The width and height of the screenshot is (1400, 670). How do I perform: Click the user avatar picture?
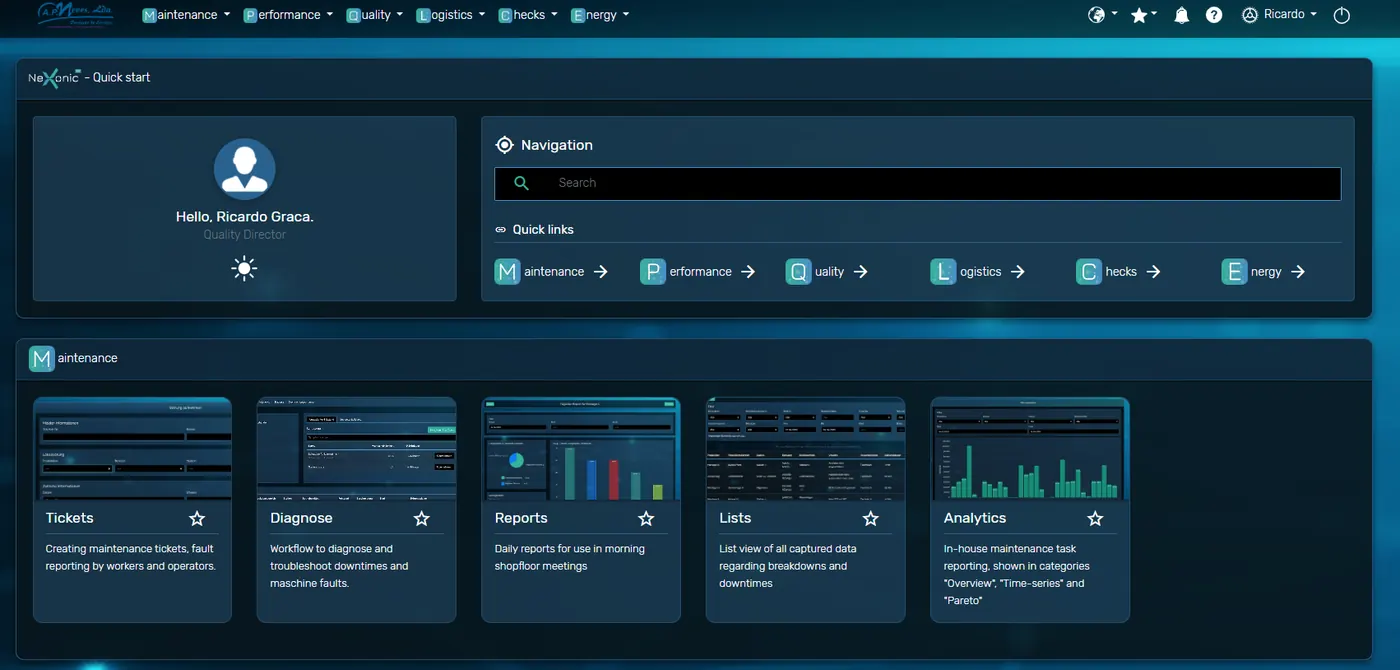[245, 169]
